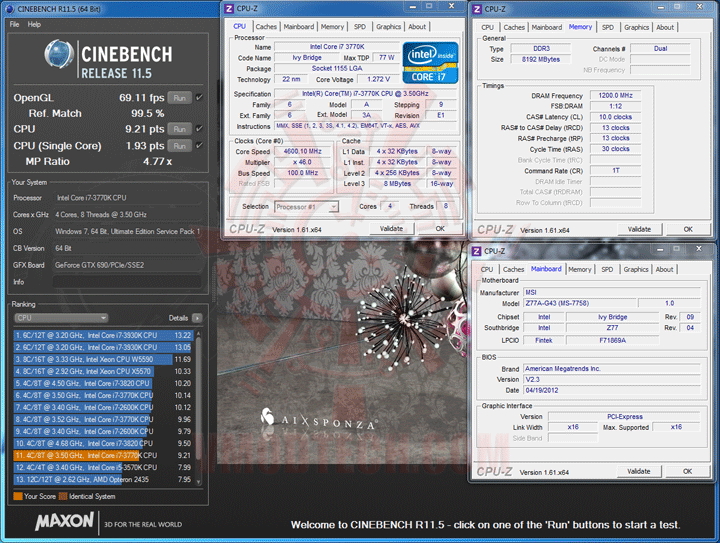
Task: Select rank 3 Xeon W5590 entry
Action: (x=103, y=359)
